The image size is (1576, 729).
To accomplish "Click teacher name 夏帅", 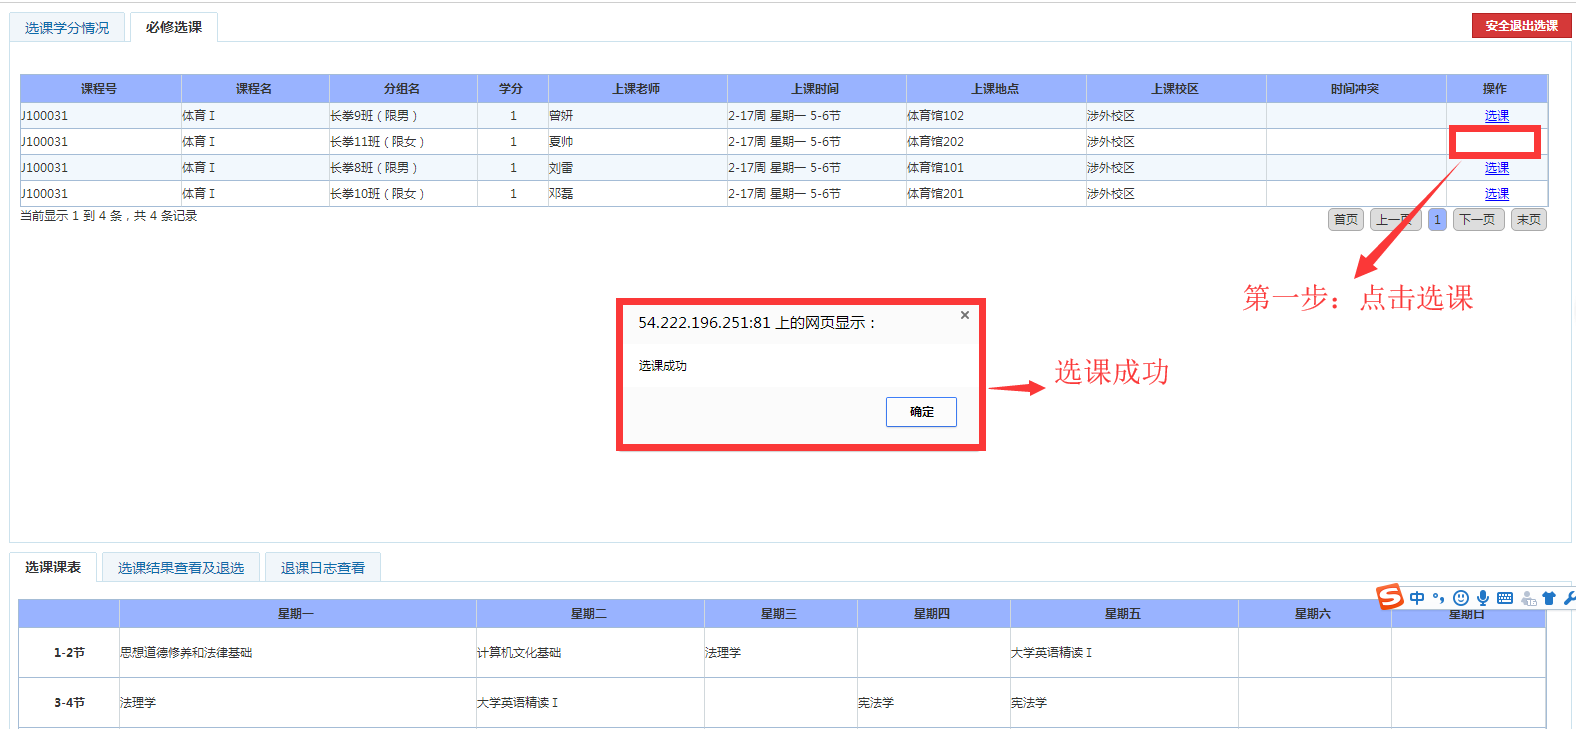I will [x=561, y=142].
